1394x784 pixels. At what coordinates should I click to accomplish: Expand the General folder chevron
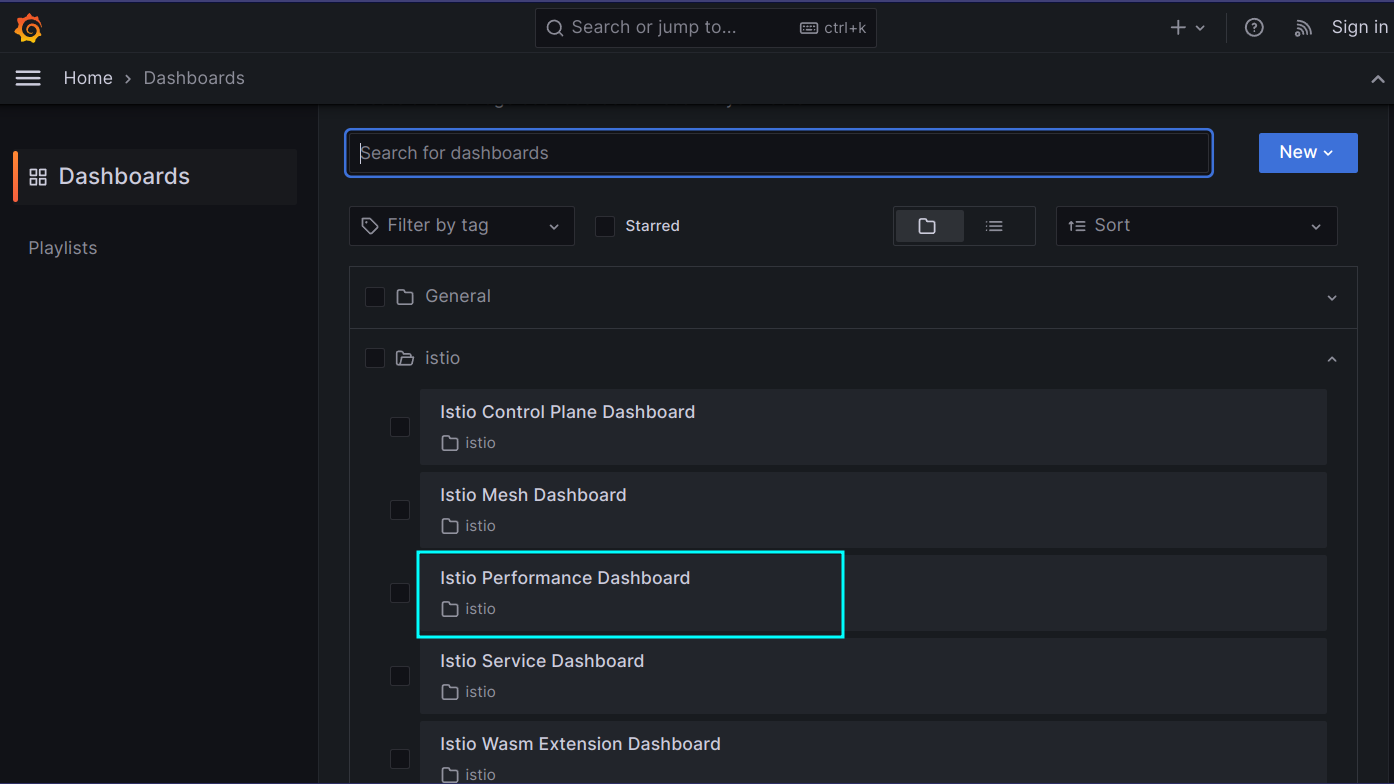click(1332, 298)
